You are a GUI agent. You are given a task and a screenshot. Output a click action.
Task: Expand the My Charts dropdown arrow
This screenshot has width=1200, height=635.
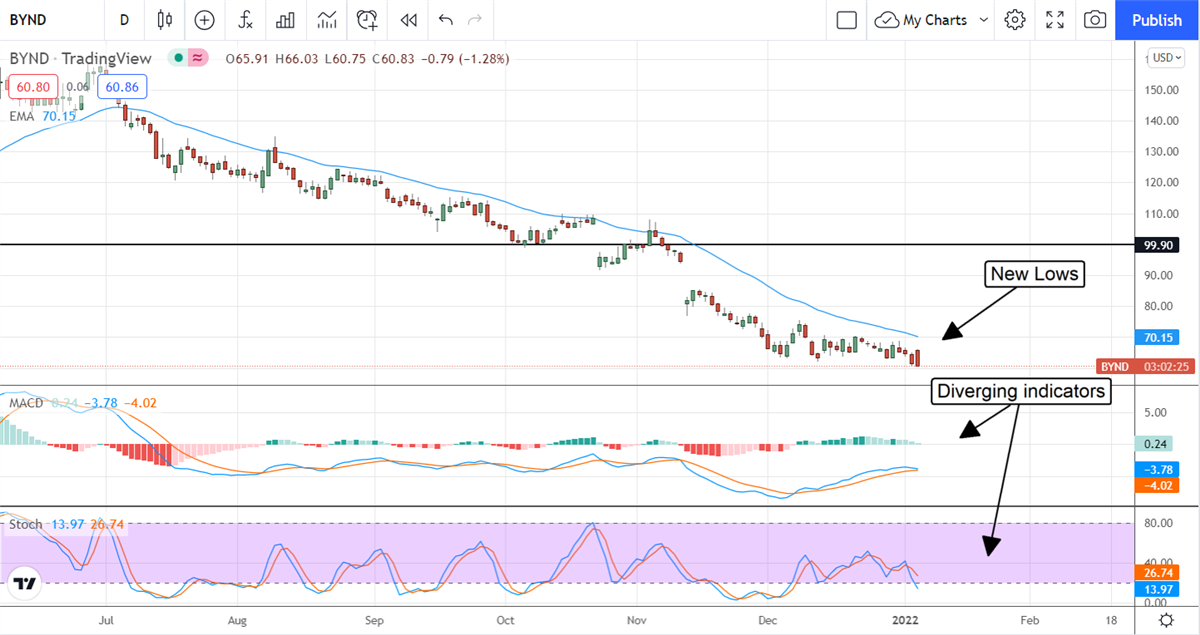tap(984, 20)
